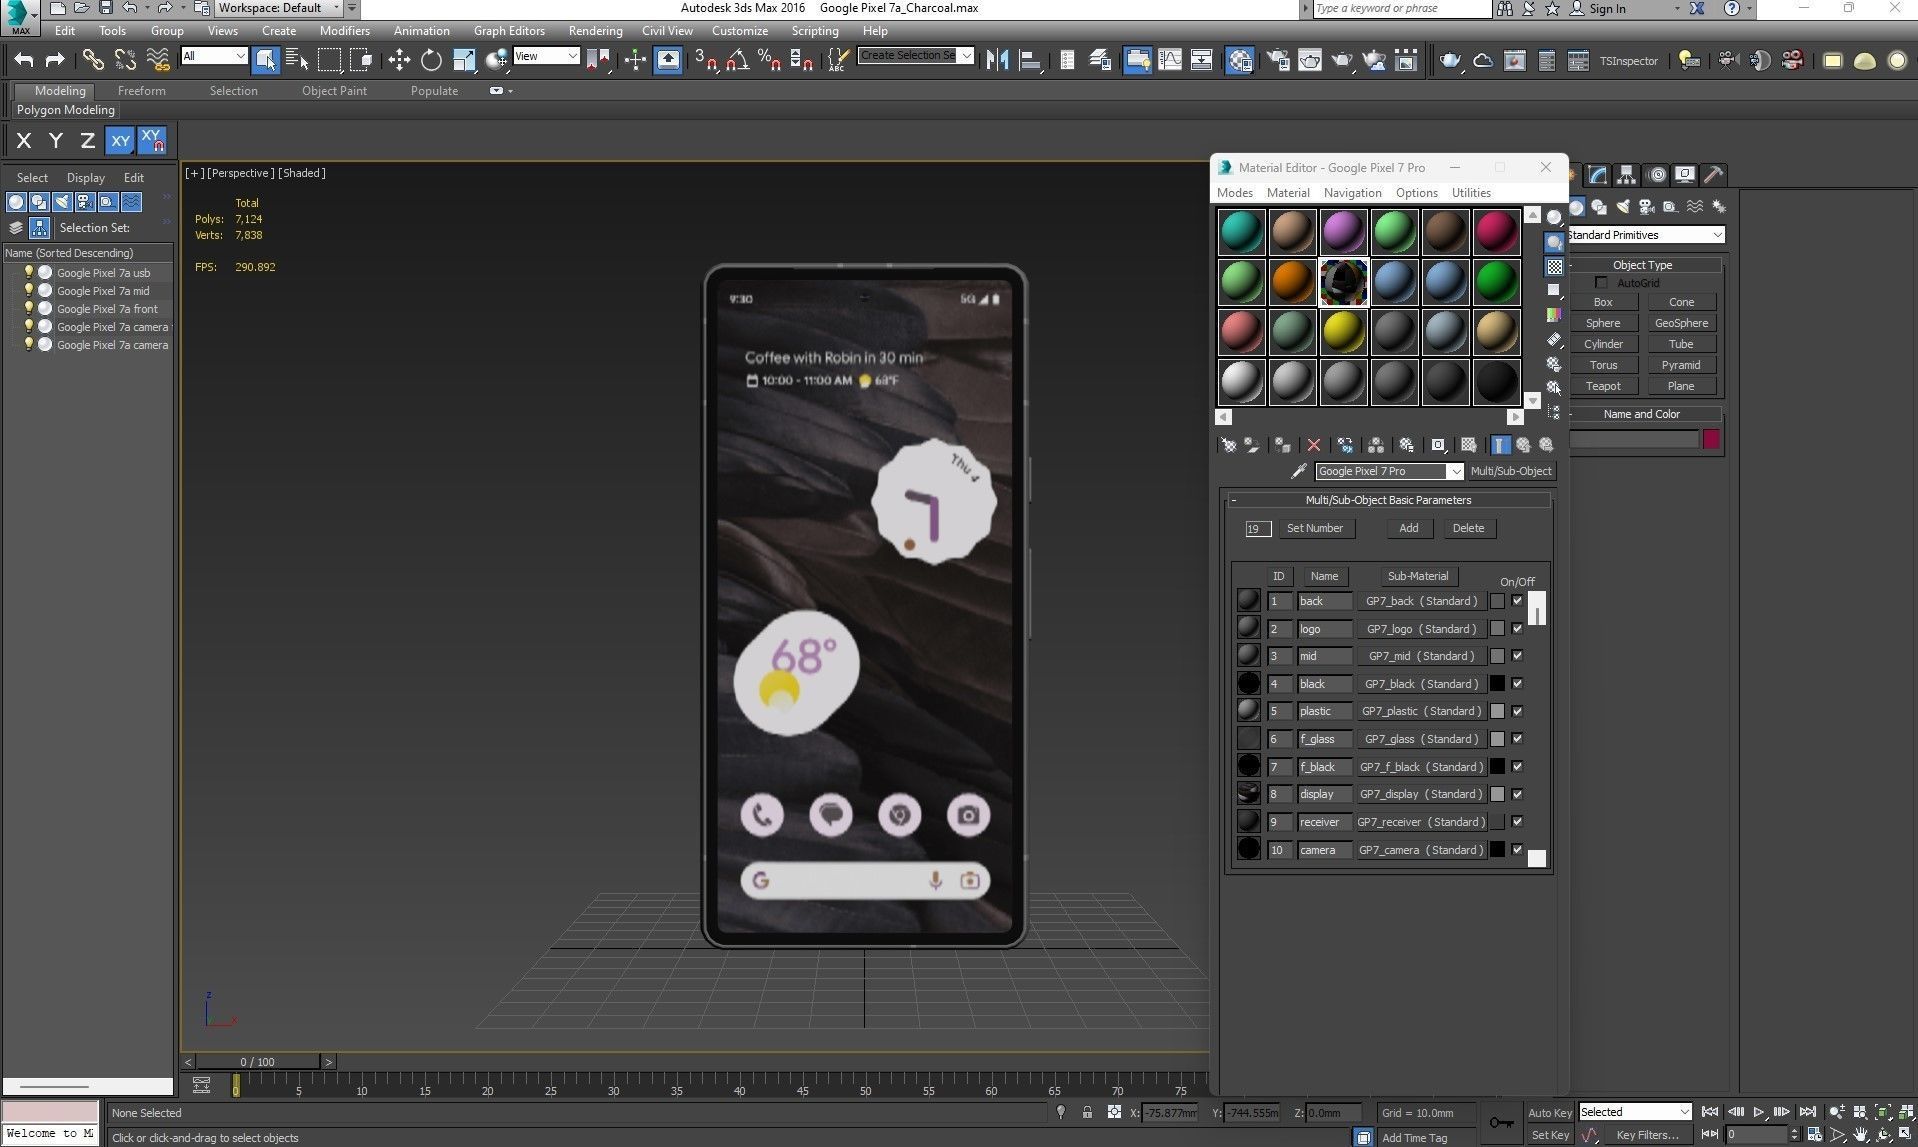Open Navigation menu in Material Editor
The width and height of the screenshot is (1918, 1147).
click(1352, 193)
